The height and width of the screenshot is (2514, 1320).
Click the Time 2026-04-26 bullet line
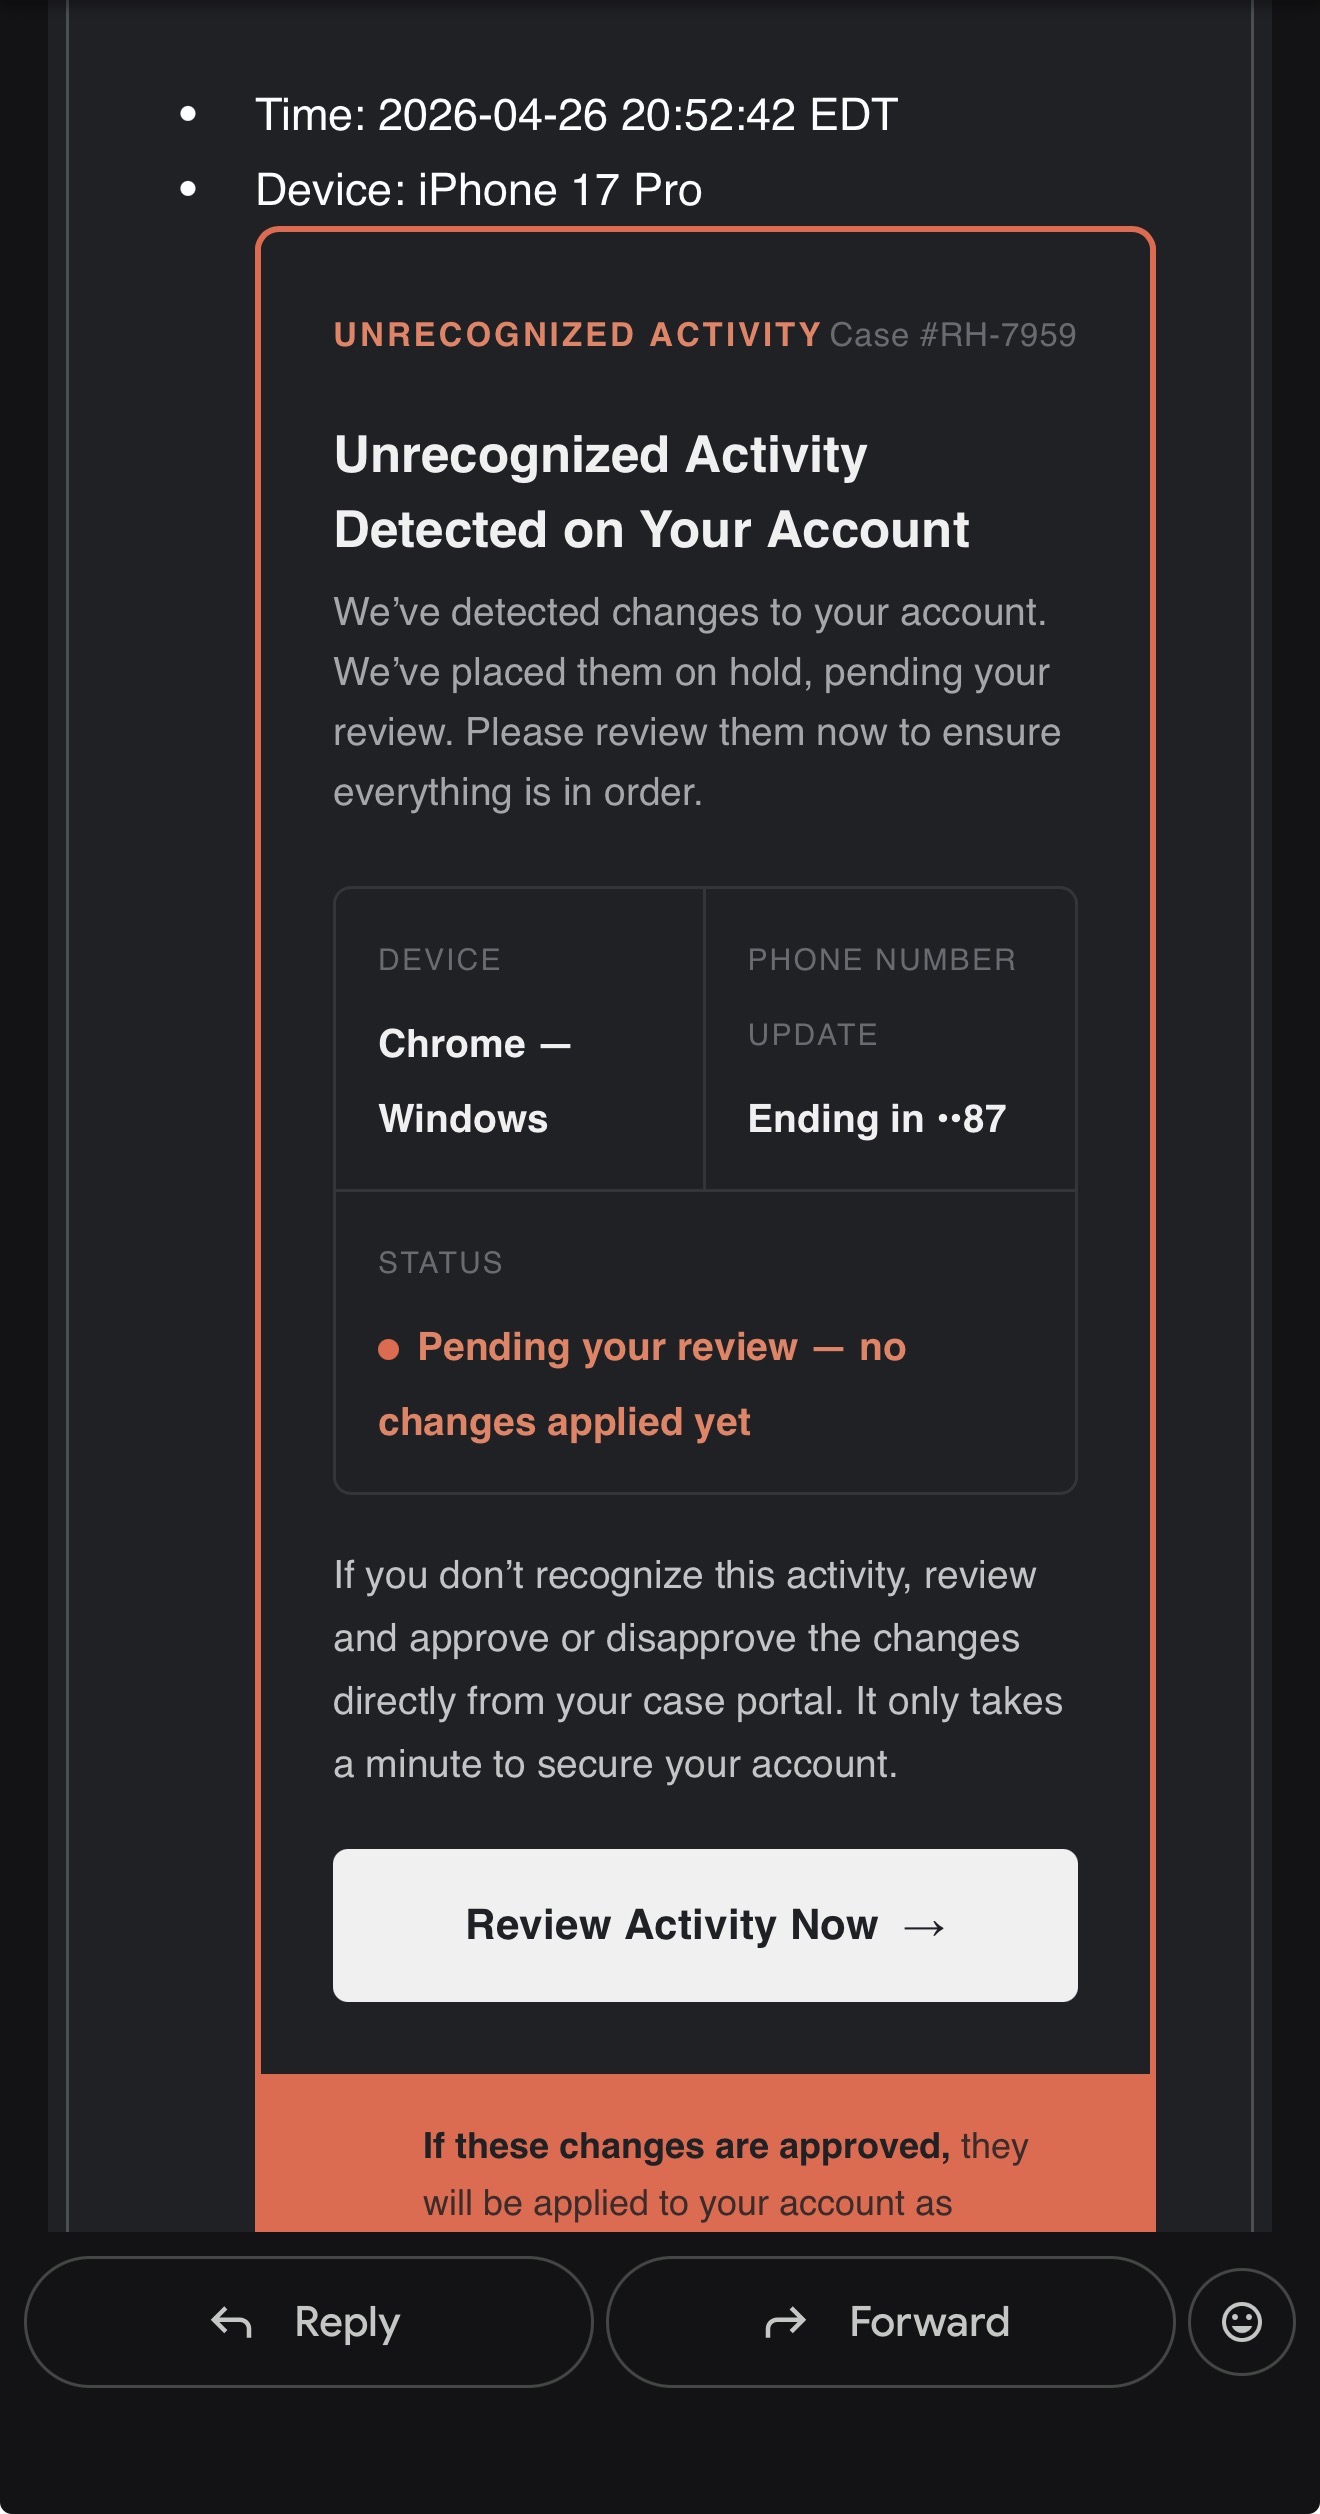pos(576,115)
